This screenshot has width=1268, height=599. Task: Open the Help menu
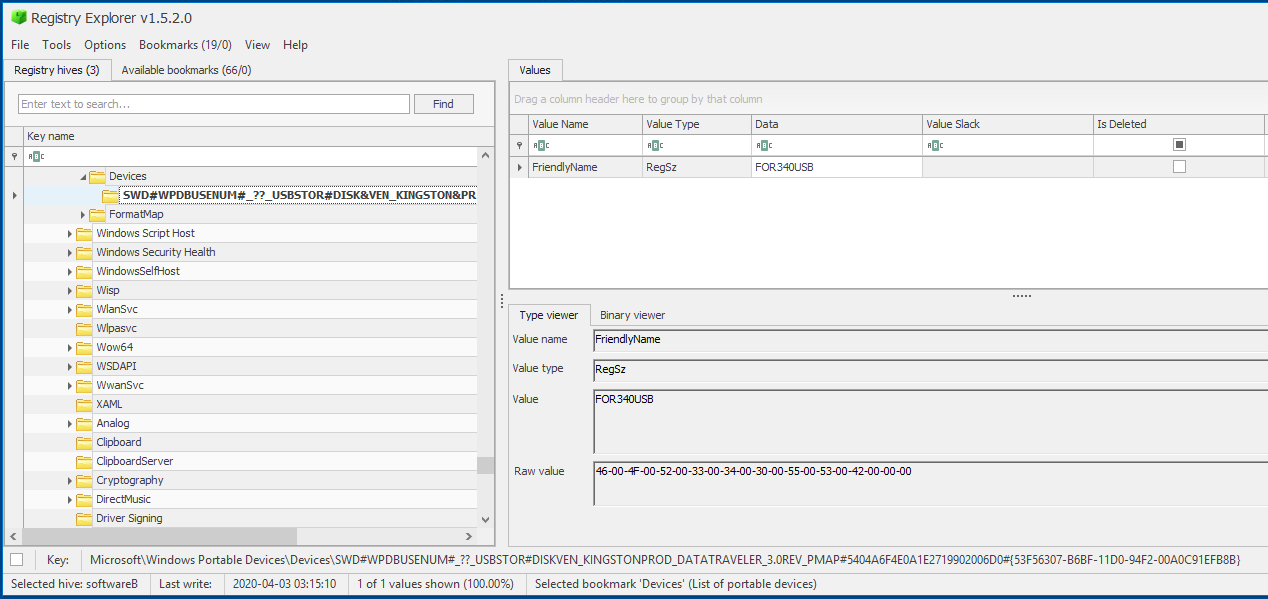pos(295,45)
